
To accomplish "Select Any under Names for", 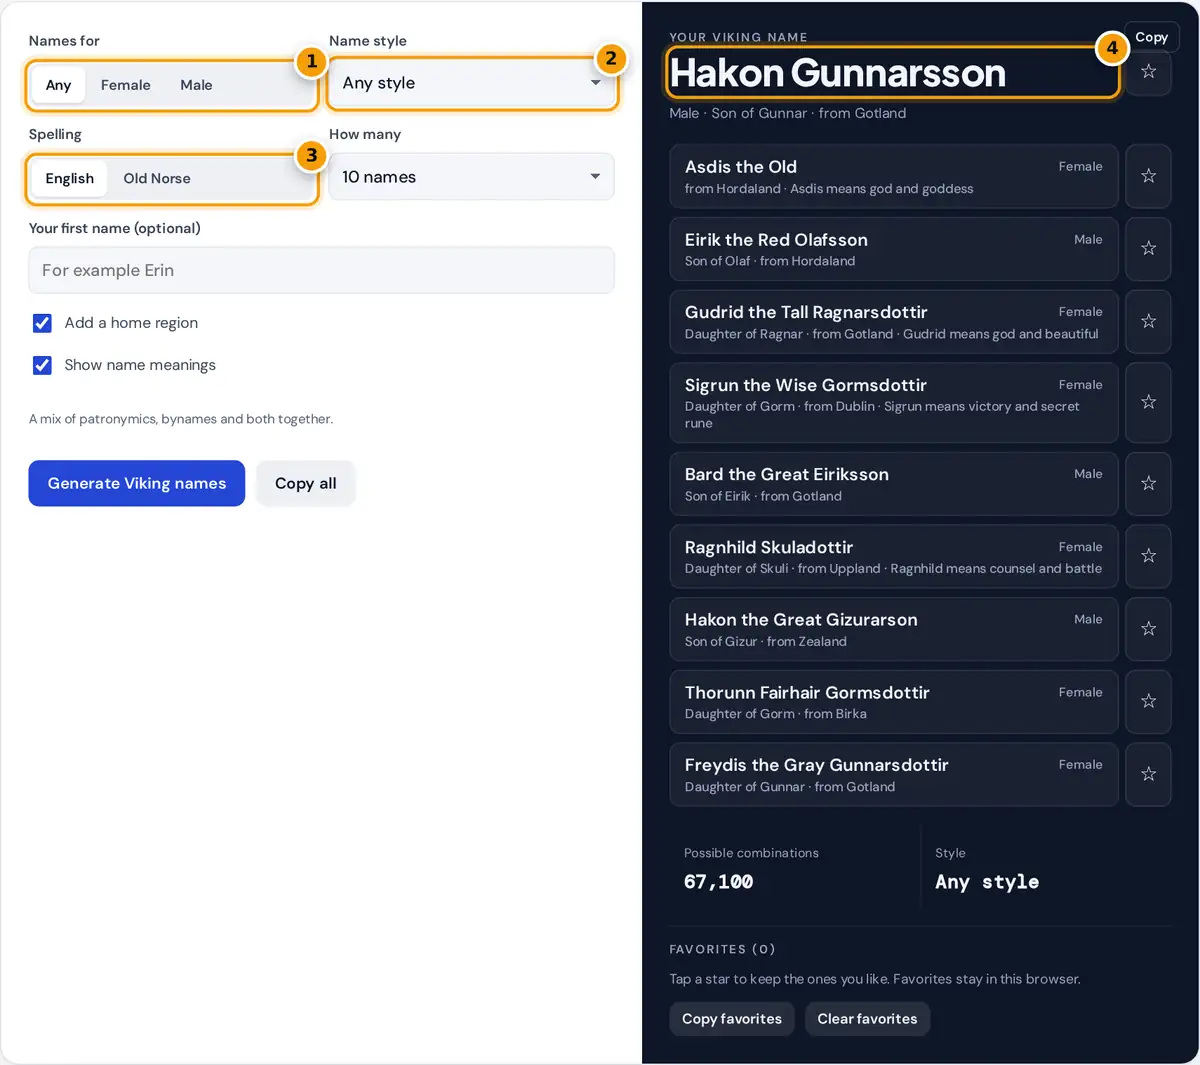I will (x=58, y=85).
